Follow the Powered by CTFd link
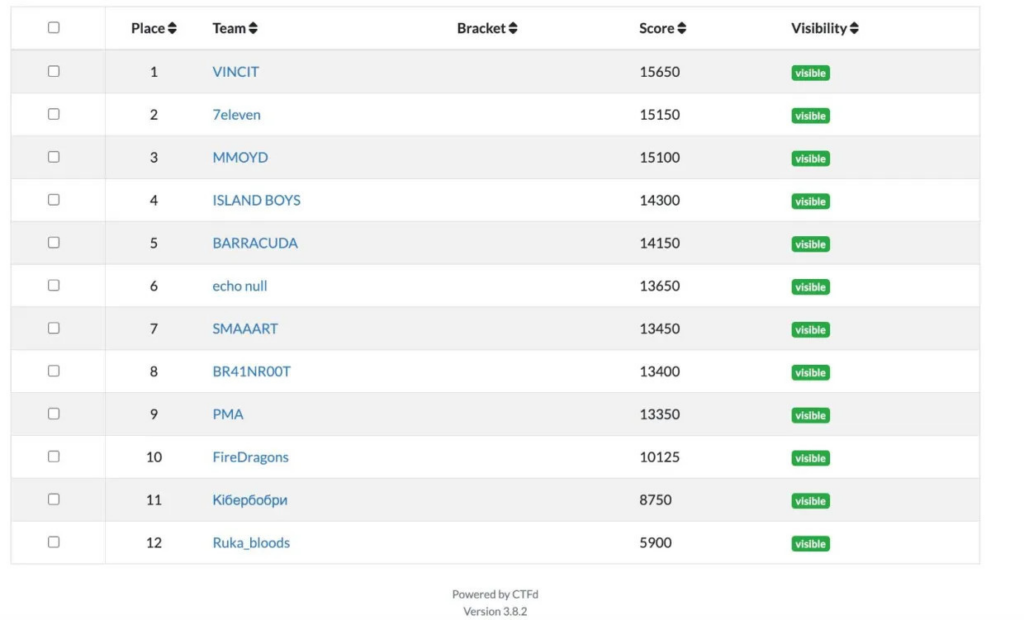Viewport: 1024px width, 620px height. pos(495,595)
